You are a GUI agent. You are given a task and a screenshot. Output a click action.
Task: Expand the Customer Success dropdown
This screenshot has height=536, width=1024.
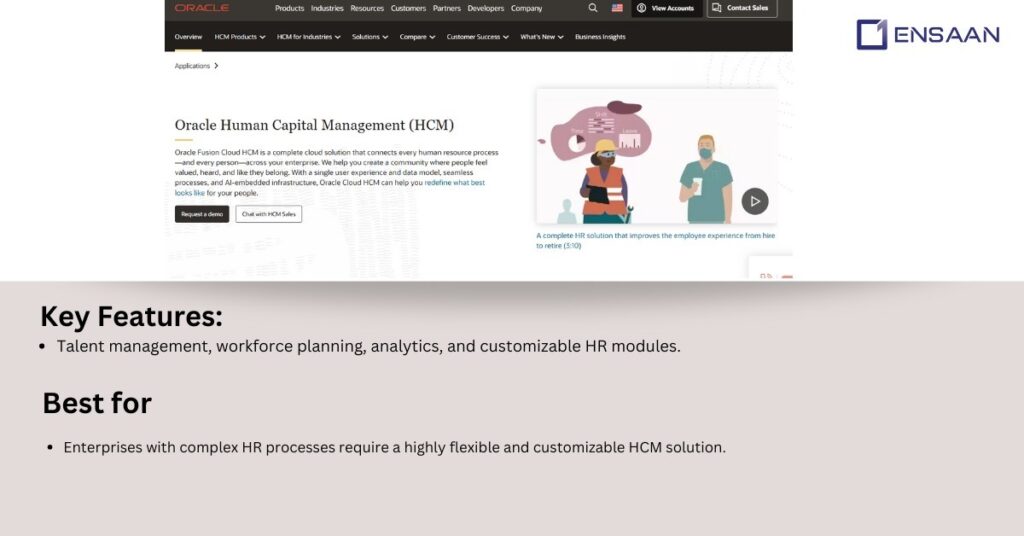[477, 37]
